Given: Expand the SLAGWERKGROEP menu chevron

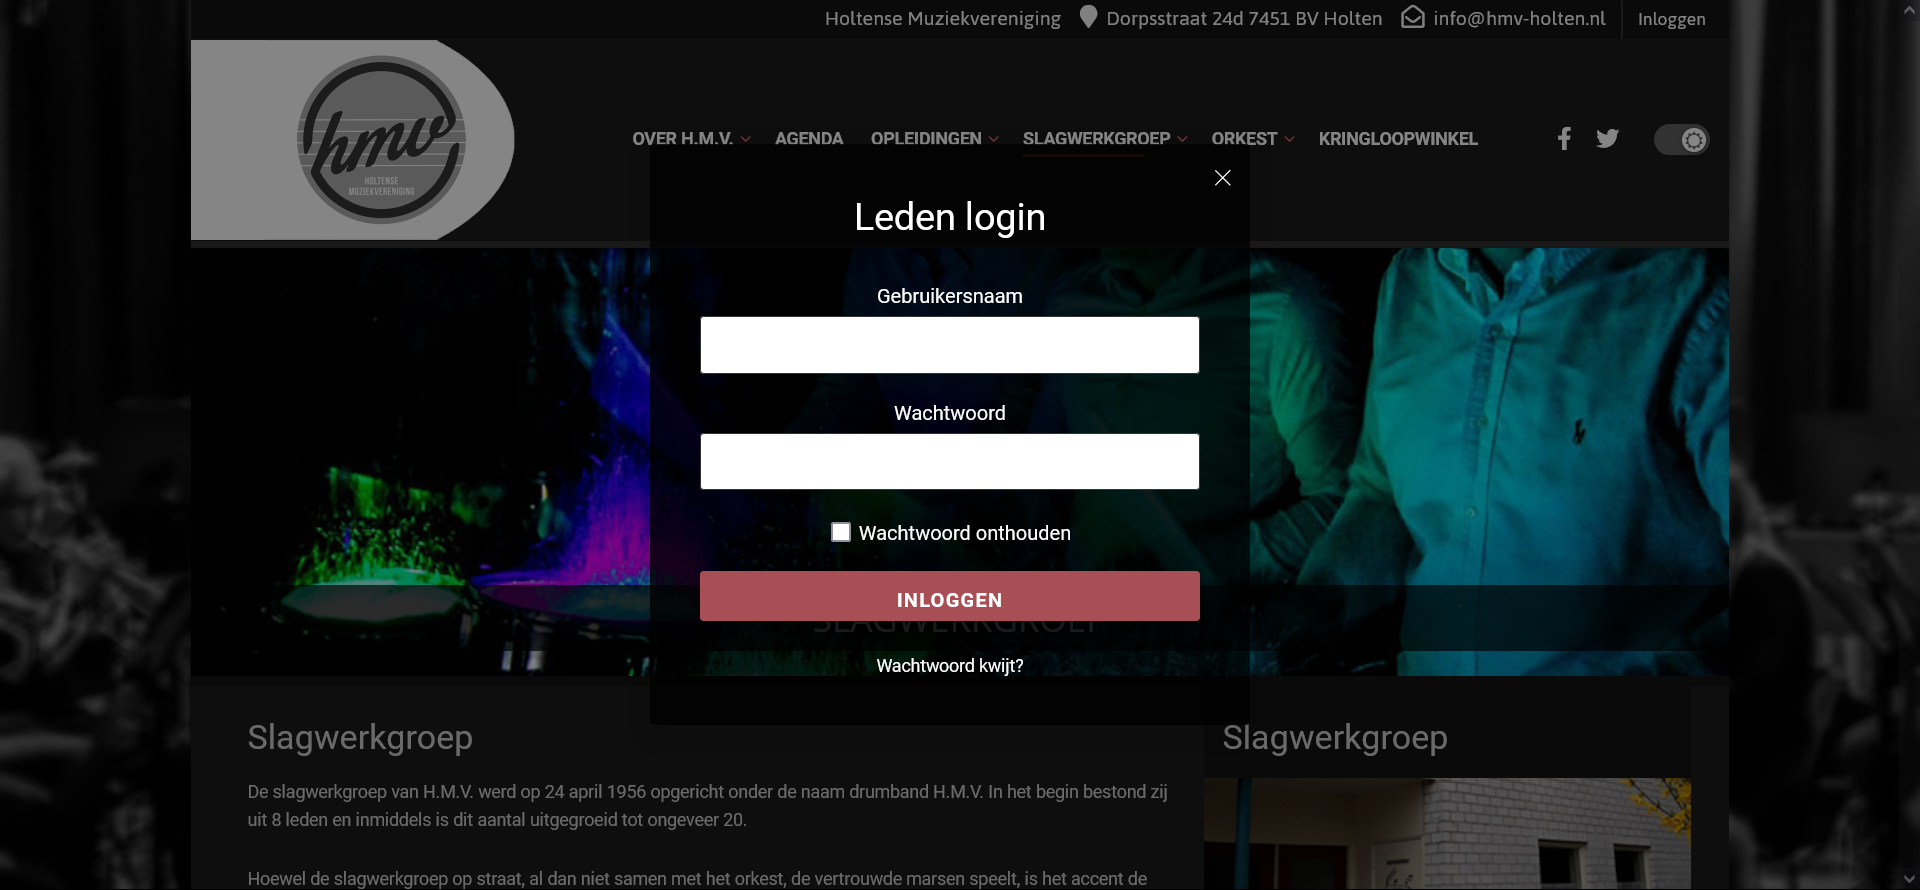Looking at the screenshot, I should [1183, 140].
